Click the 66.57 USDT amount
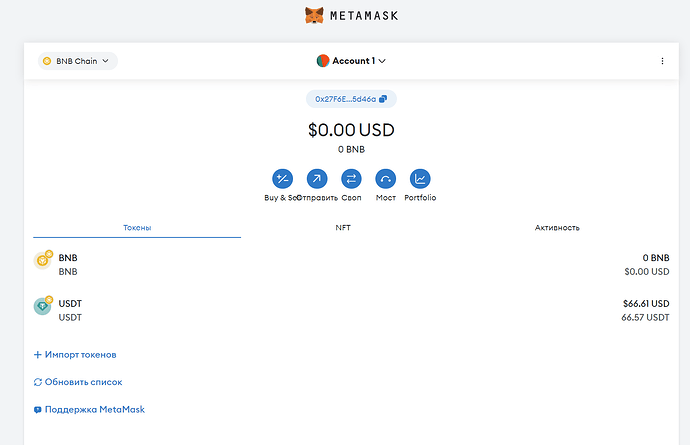Image resolution: width=690 pixels, height=445 pixels. coord(645,317)
